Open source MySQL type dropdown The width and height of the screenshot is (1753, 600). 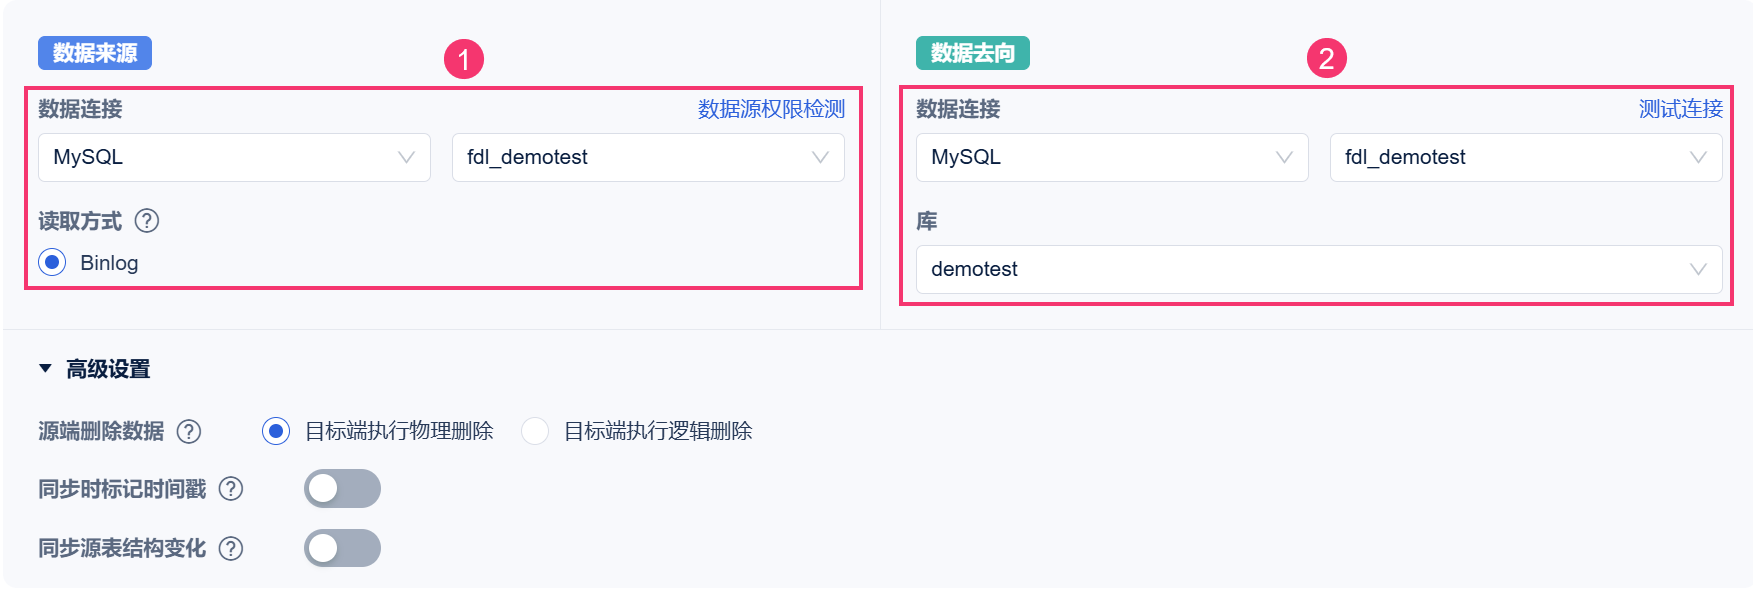234,158
